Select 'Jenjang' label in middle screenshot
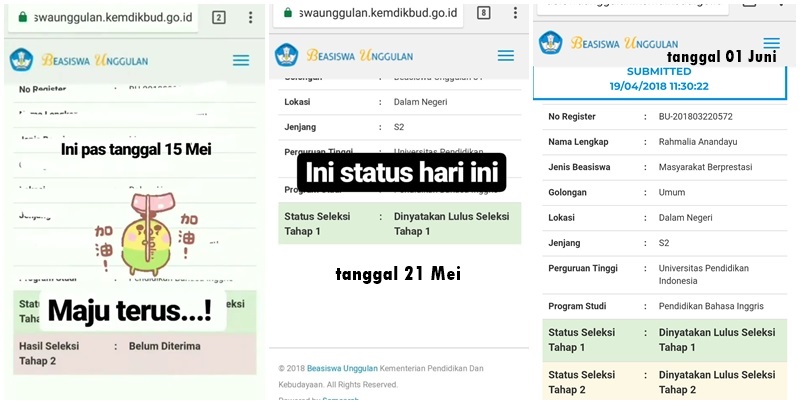 [300, 127]
